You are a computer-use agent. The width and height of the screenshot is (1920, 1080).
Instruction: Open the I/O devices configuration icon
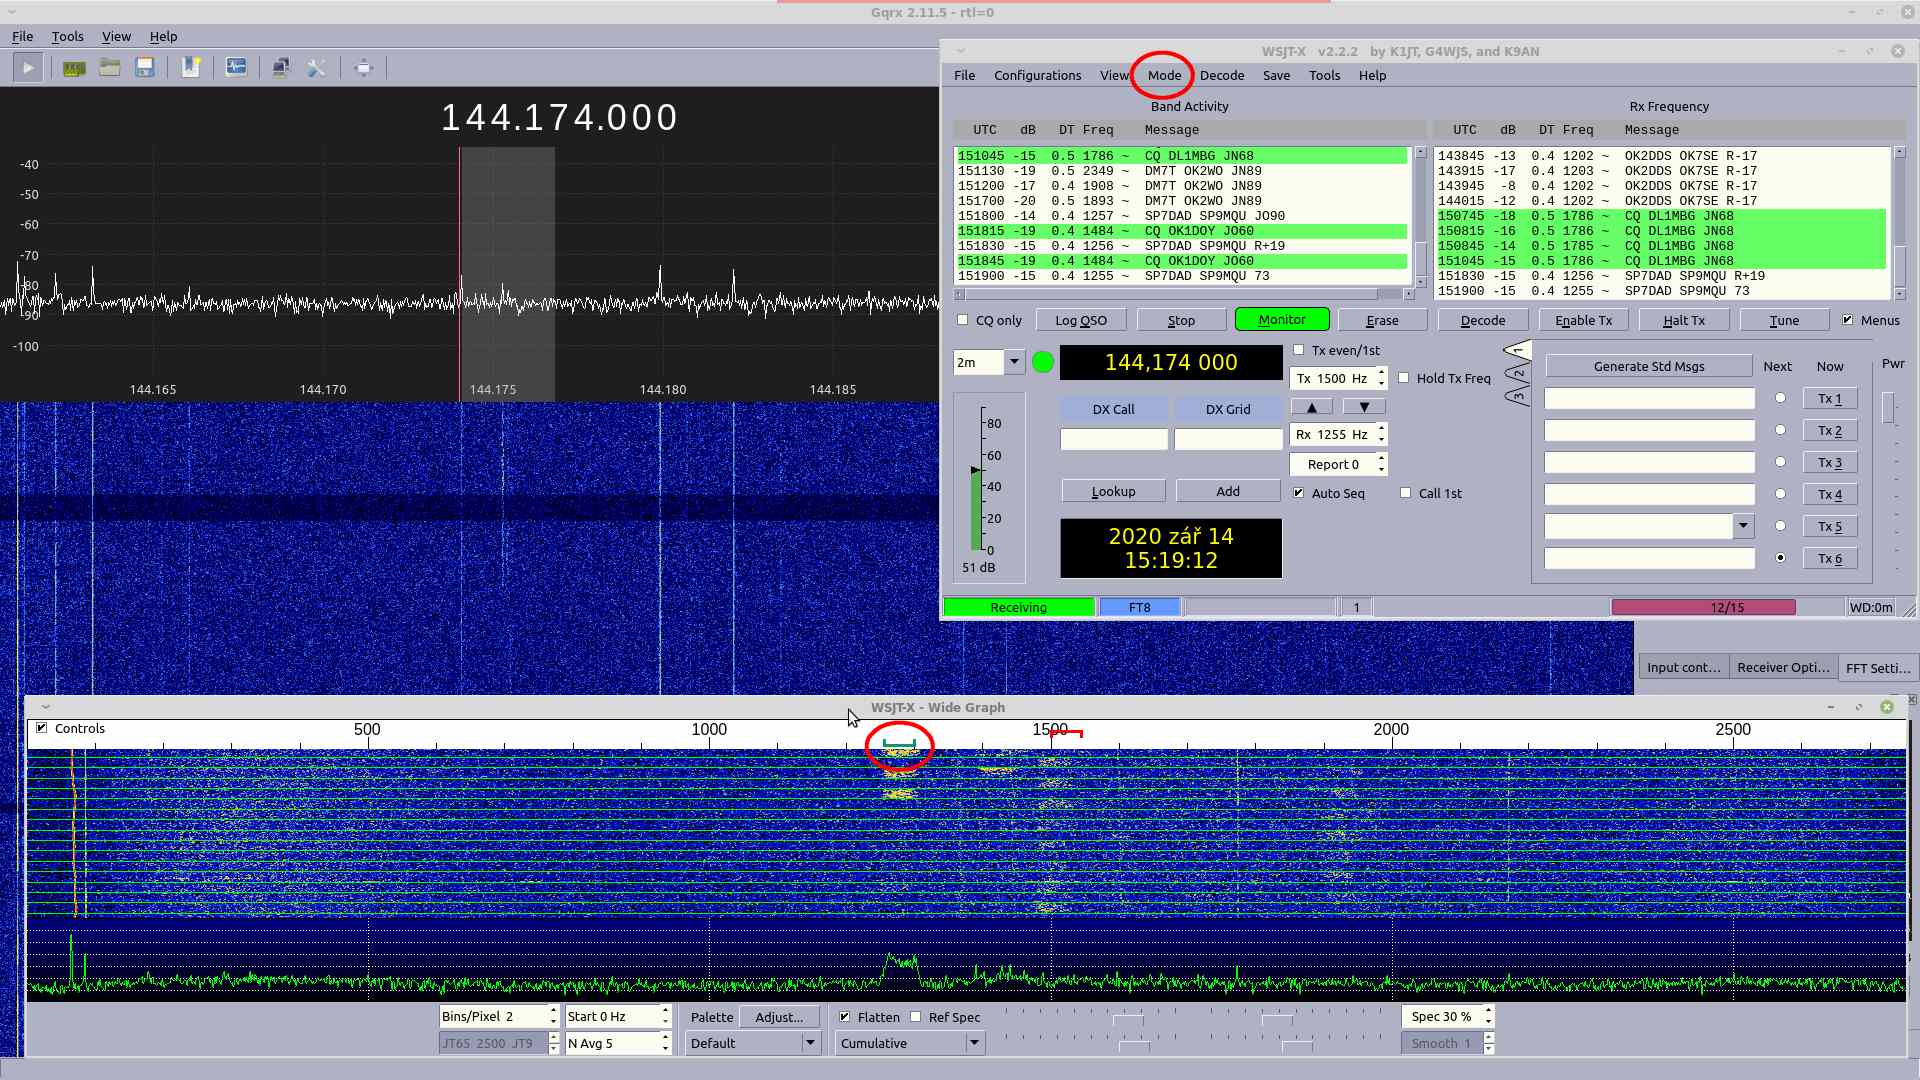pos(74,68)
